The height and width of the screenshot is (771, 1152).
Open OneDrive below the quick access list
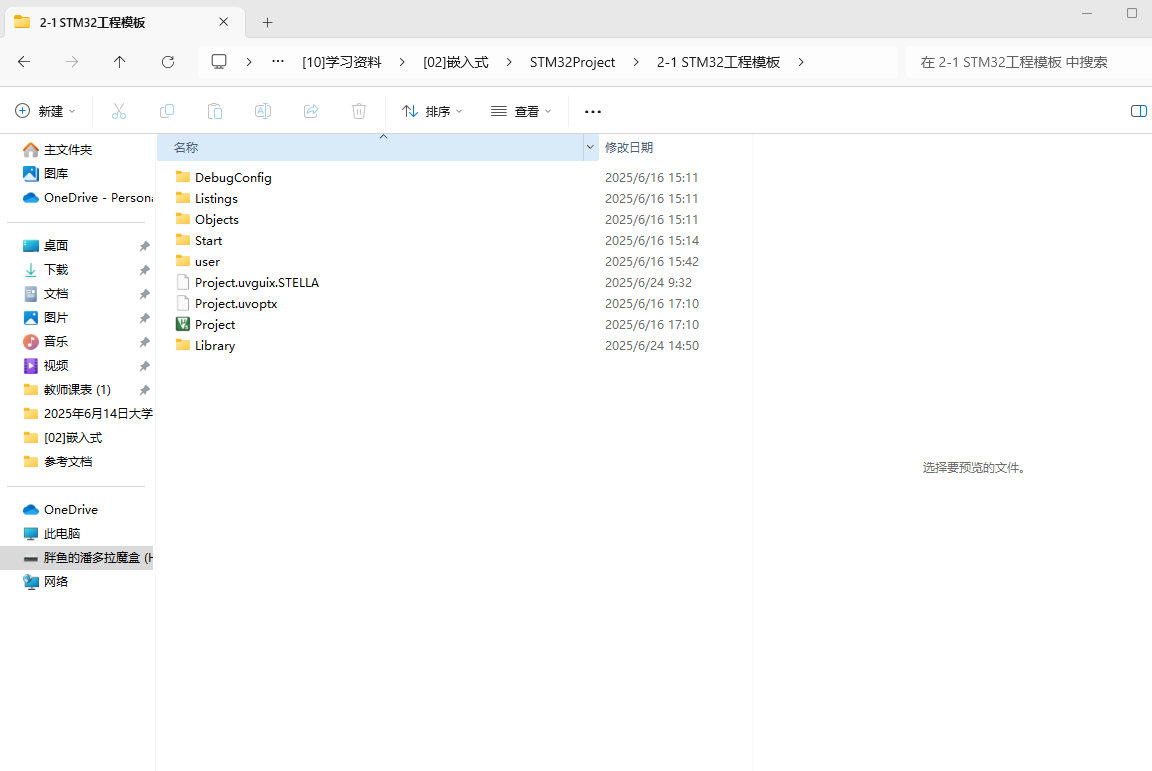tap(71, 509)
